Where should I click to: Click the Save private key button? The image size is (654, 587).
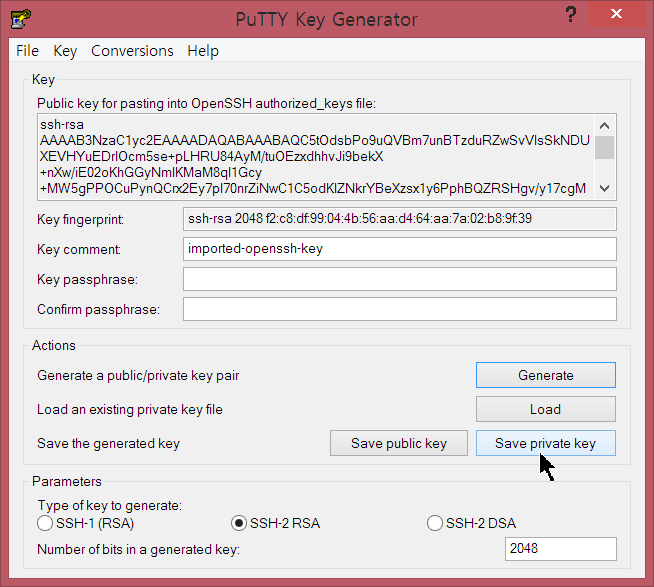[546, 443]
